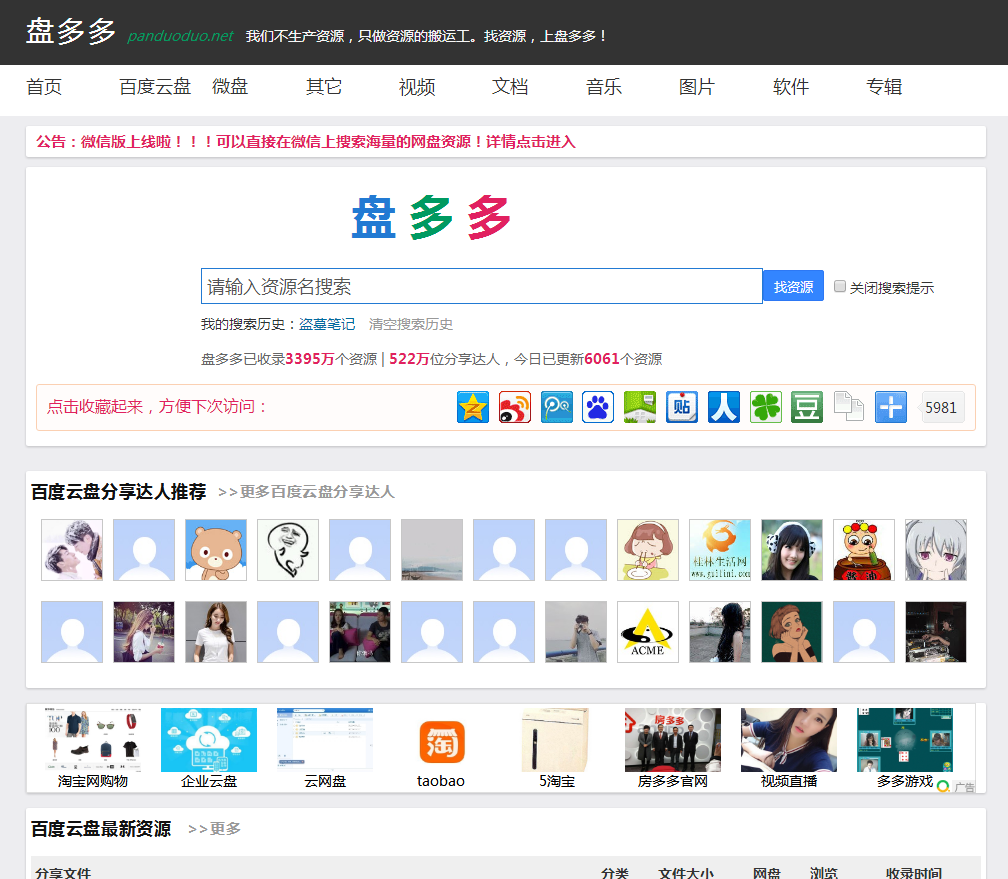Click the green house share icon
The height and width of the screenshot is (879, 1008).
coord(640,407)
